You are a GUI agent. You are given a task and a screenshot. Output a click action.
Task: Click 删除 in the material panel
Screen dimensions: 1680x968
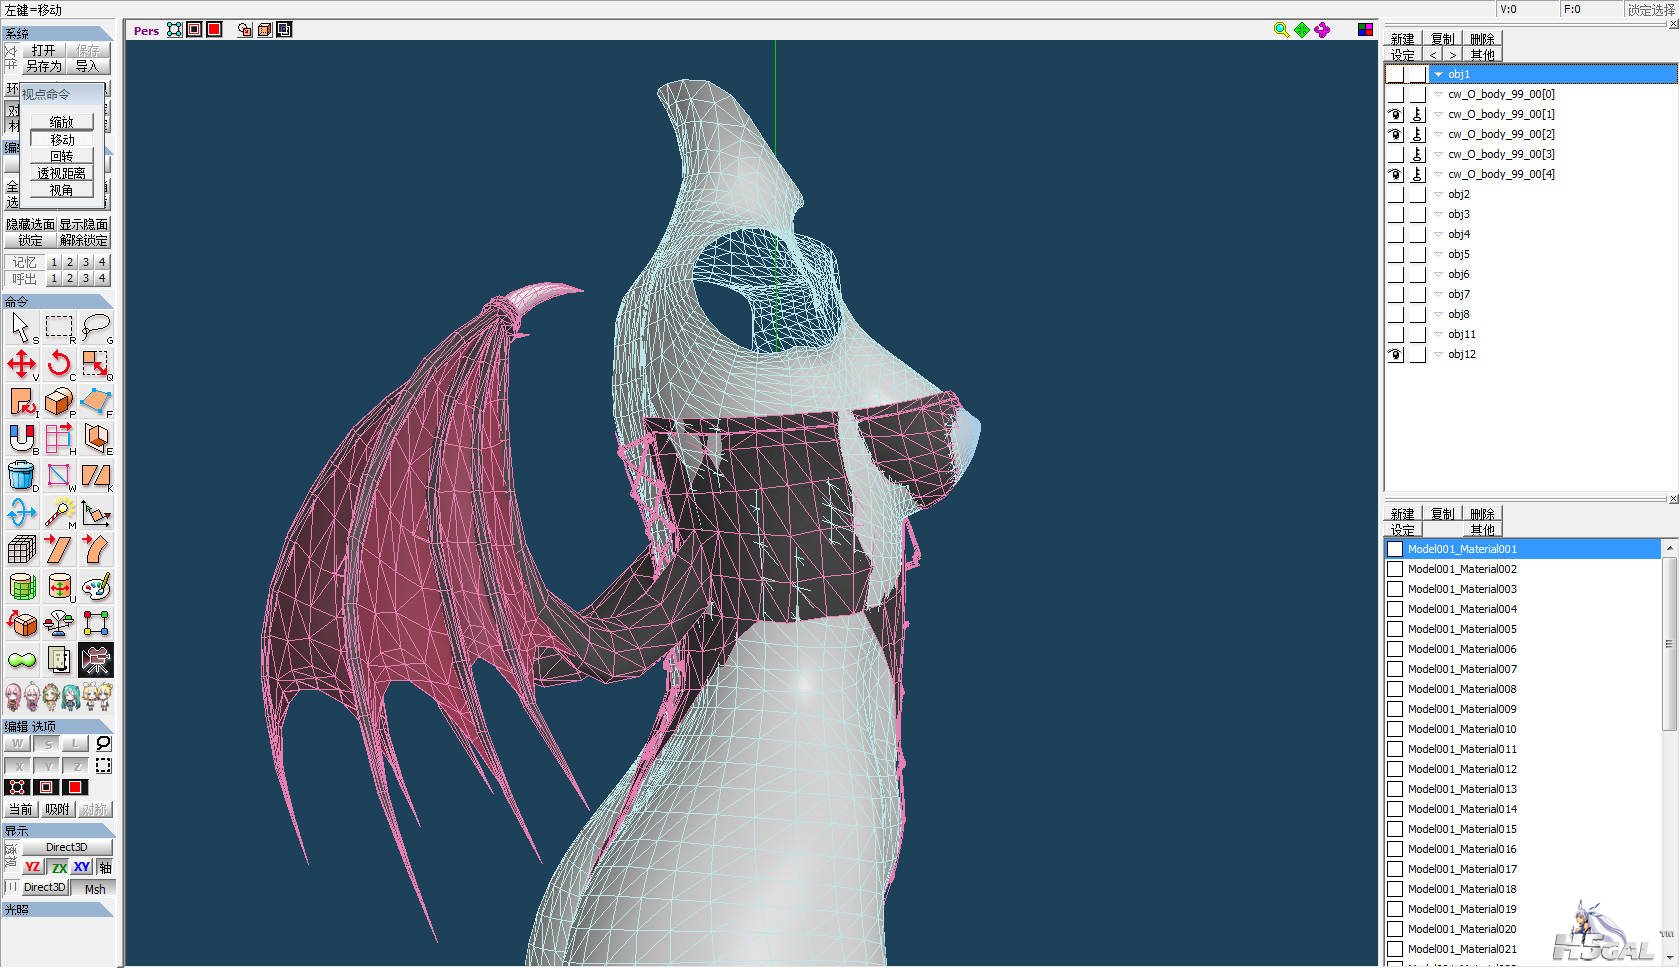[x=1483, y=514]
